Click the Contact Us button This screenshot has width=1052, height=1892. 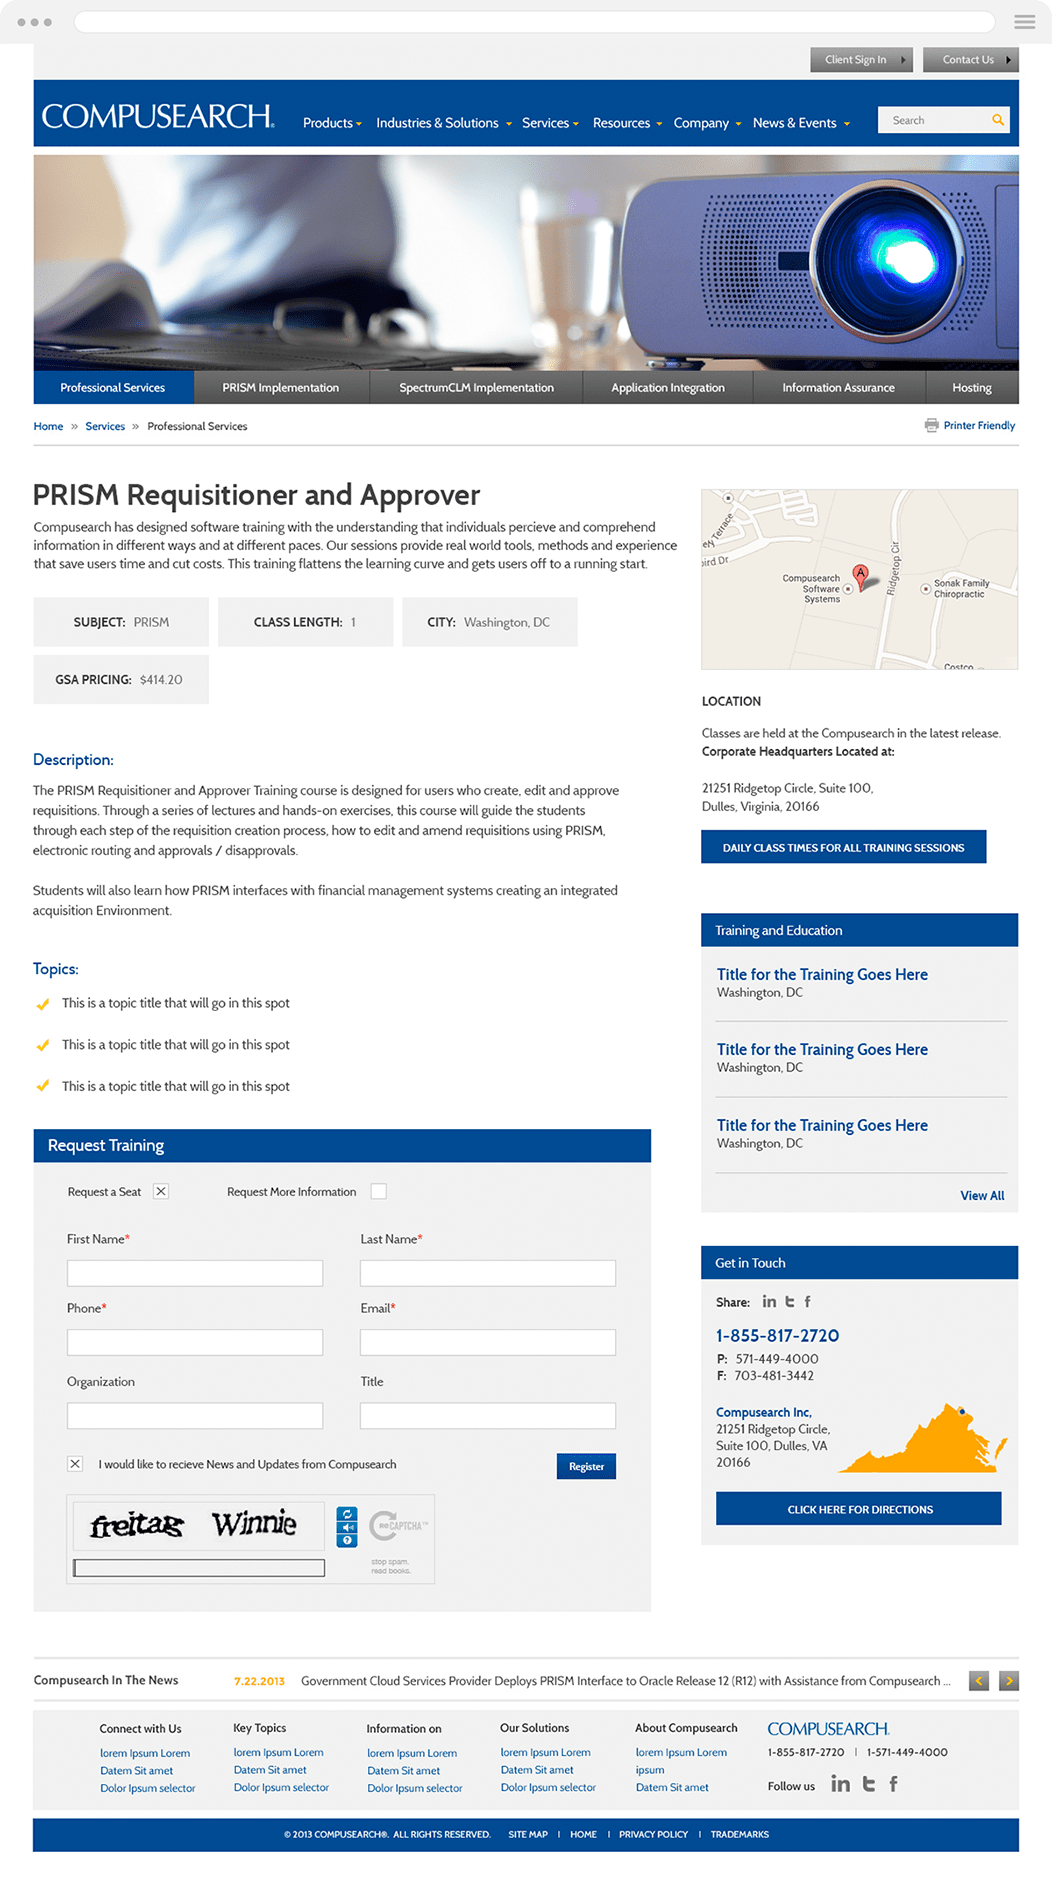(971, 60)
